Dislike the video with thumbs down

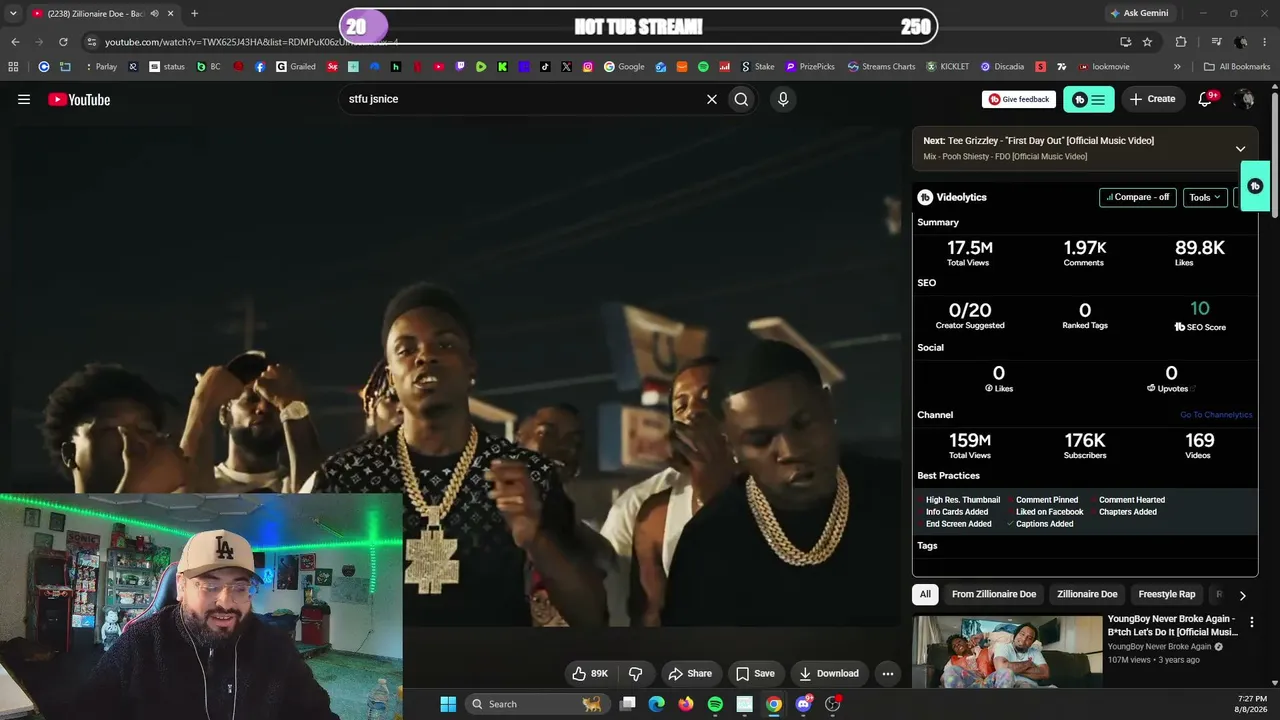[x=635, y=674]
